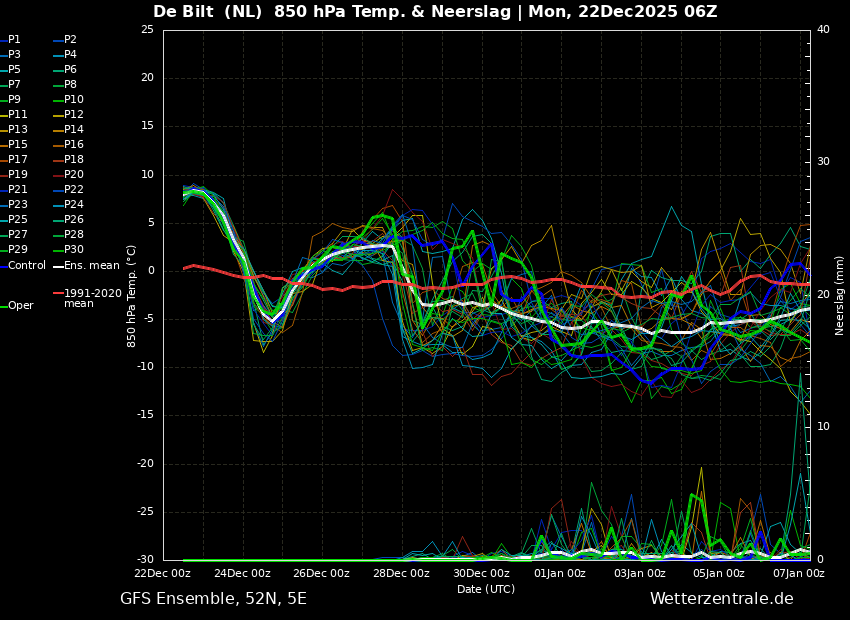Click the 03Jan 00z date tick

(639, 573)
